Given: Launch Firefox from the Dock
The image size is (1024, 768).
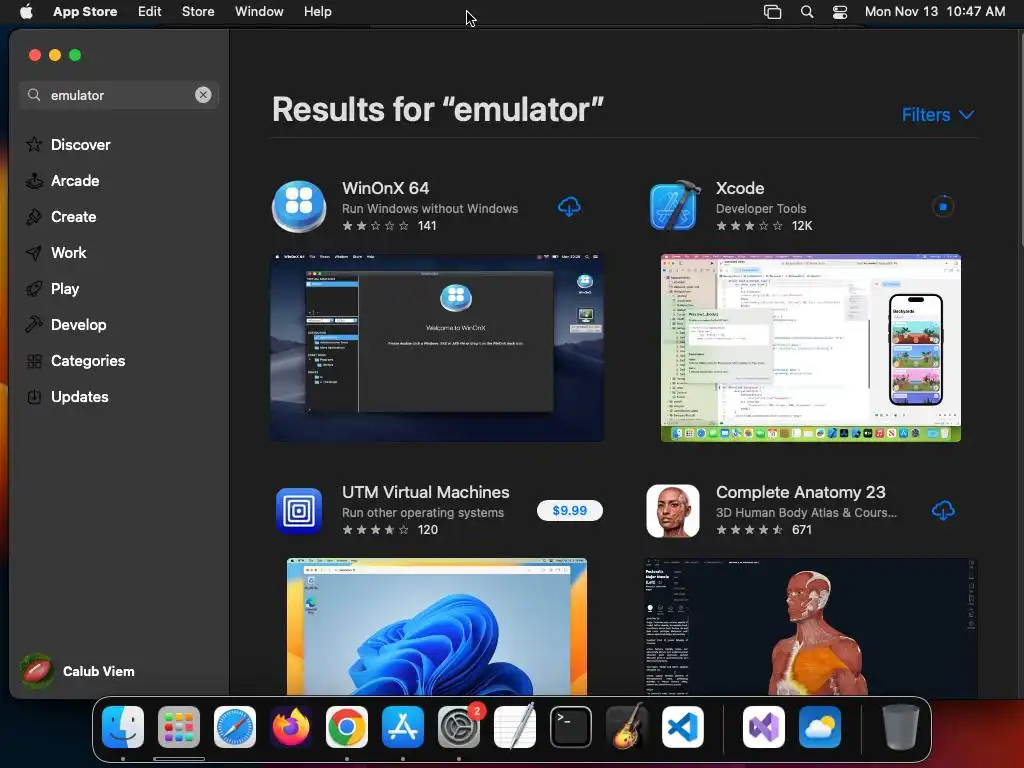Looking at the screenshot, I should [x=291, y=727].
